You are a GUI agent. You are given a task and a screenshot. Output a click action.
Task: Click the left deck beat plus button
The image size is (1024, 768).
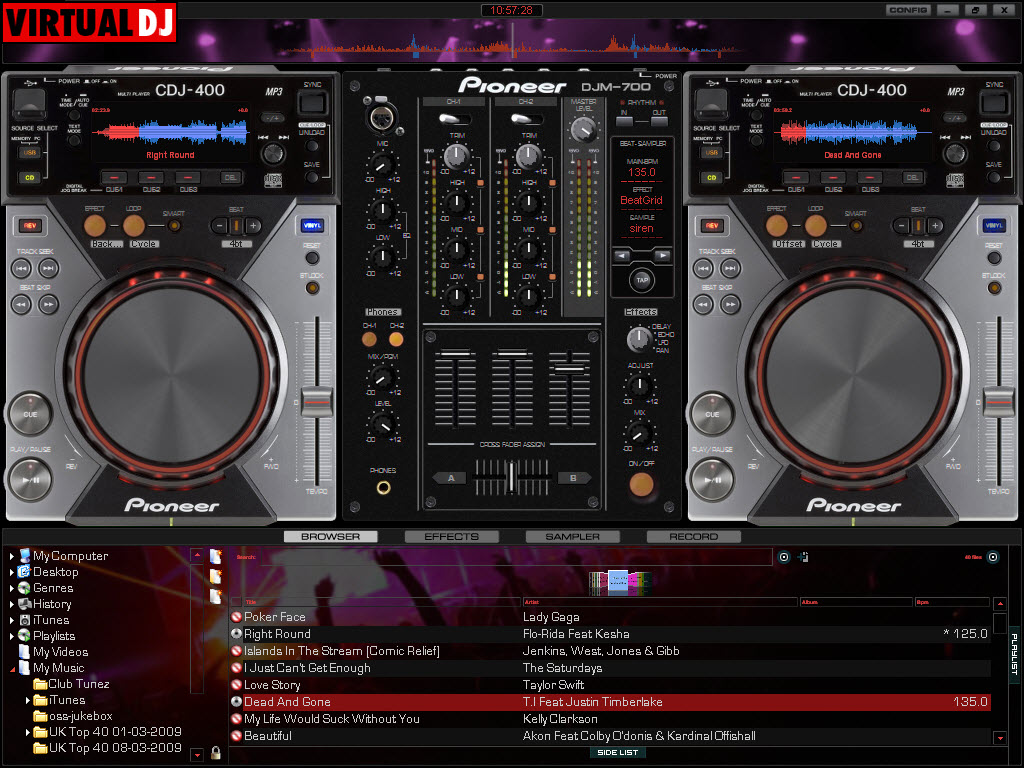[x=254, y=226]
